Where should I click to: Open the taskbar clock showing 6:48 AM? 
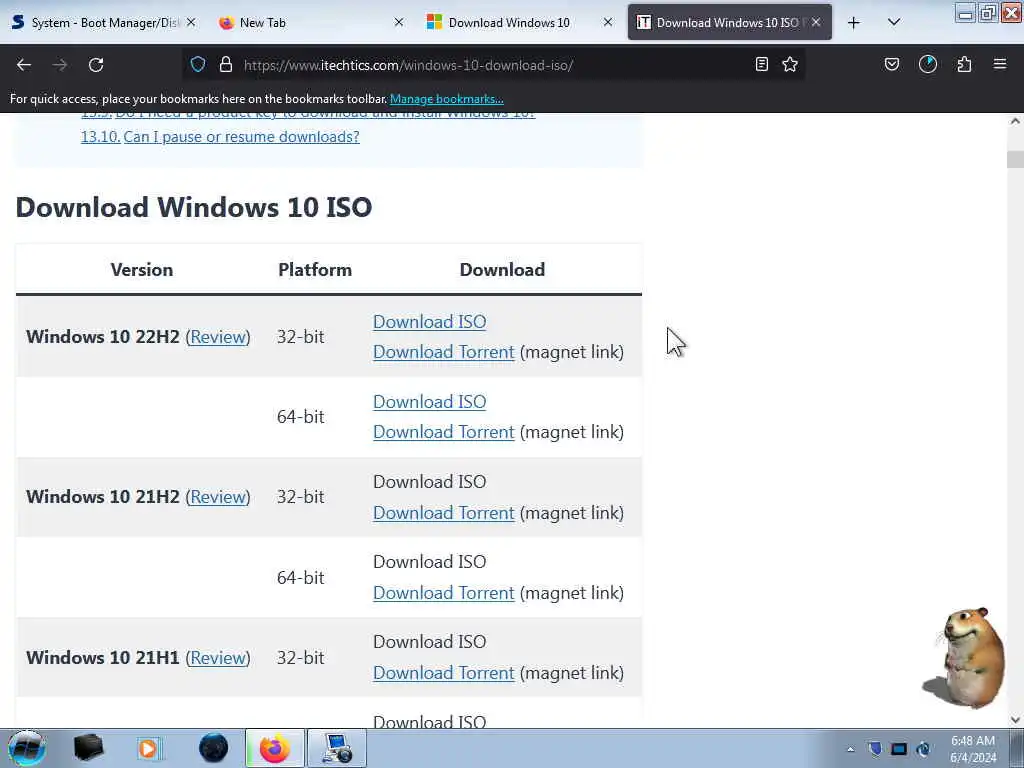coord(973,749)
